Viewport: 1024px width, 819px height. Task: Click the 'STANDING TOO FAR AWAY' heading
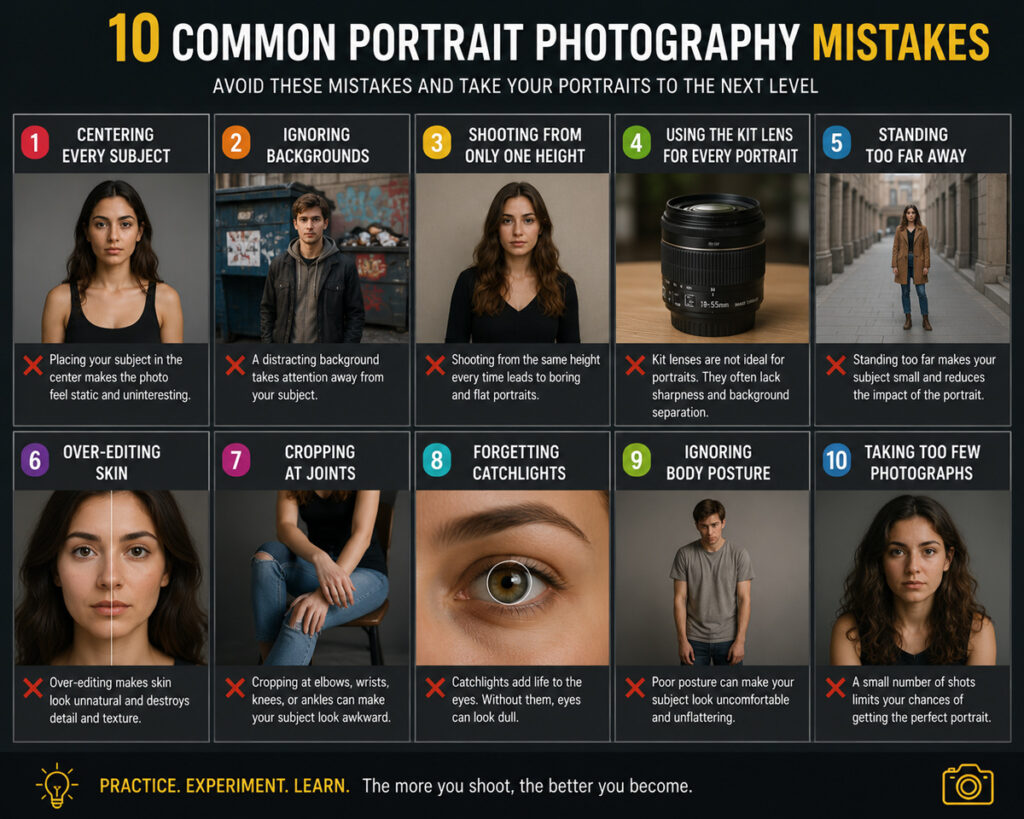click(x=916, y=145)
